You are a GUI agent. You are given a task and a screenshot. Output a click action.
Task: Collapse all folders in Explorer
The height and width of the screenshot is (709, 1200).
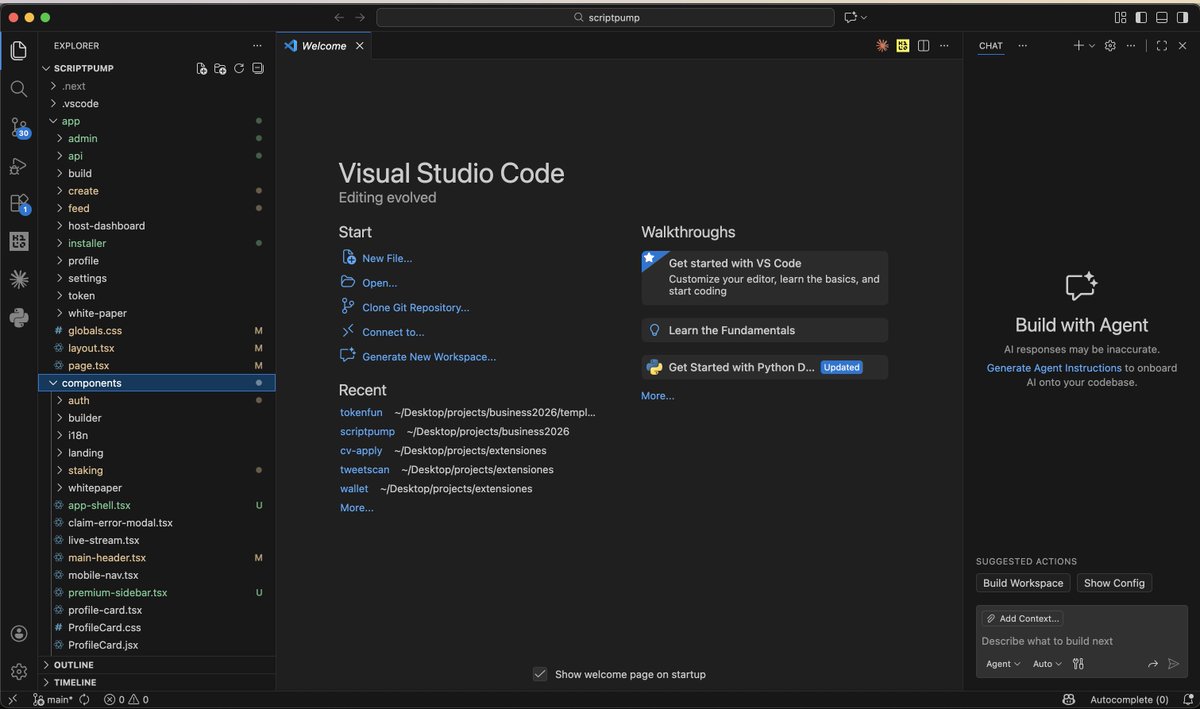tap(258, 68)
